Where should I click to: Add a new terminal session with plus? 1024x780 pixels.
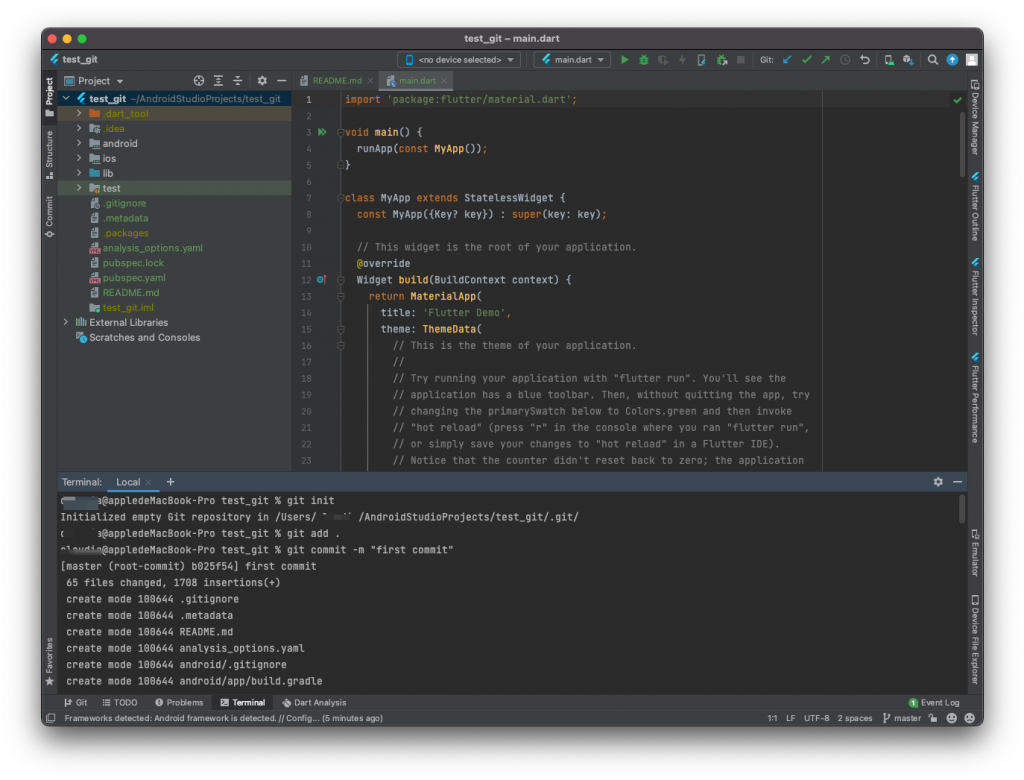pyautogui.click(x=170, y=481)
